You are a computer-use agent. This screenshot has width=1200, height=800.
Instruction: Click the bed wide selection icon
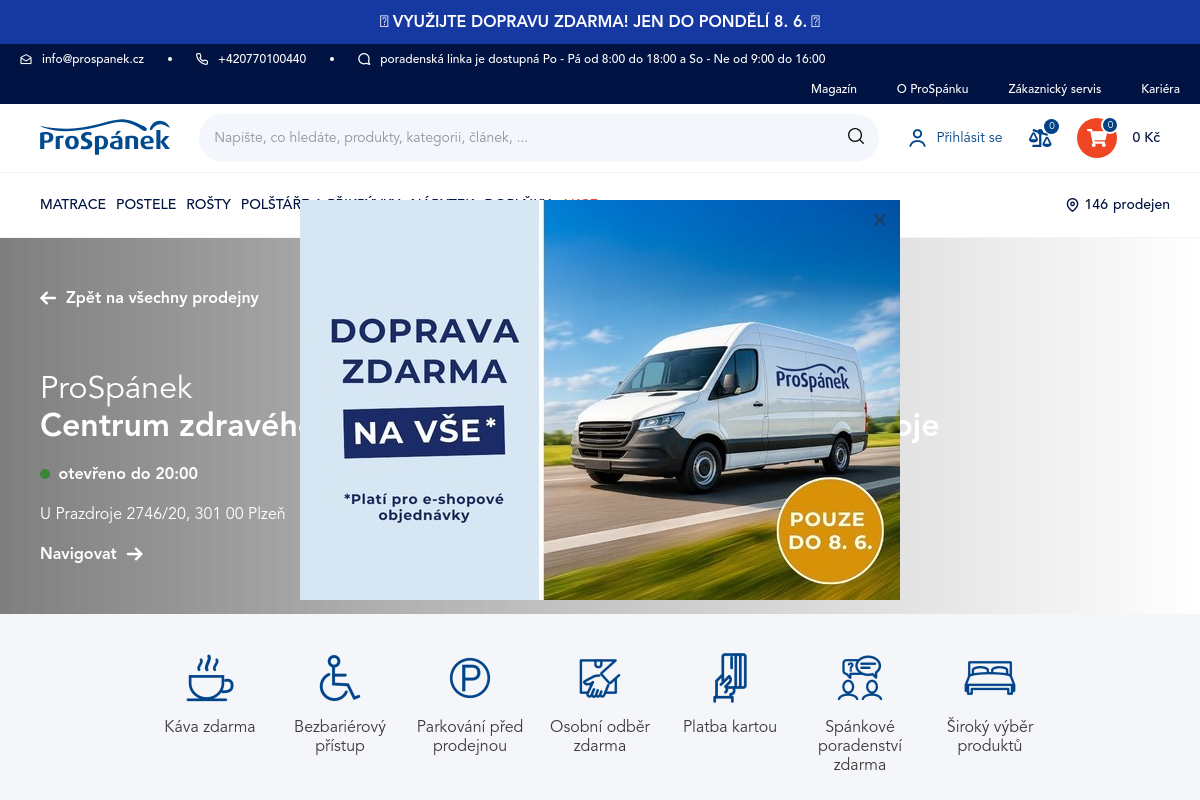click(x=990, y=678)
